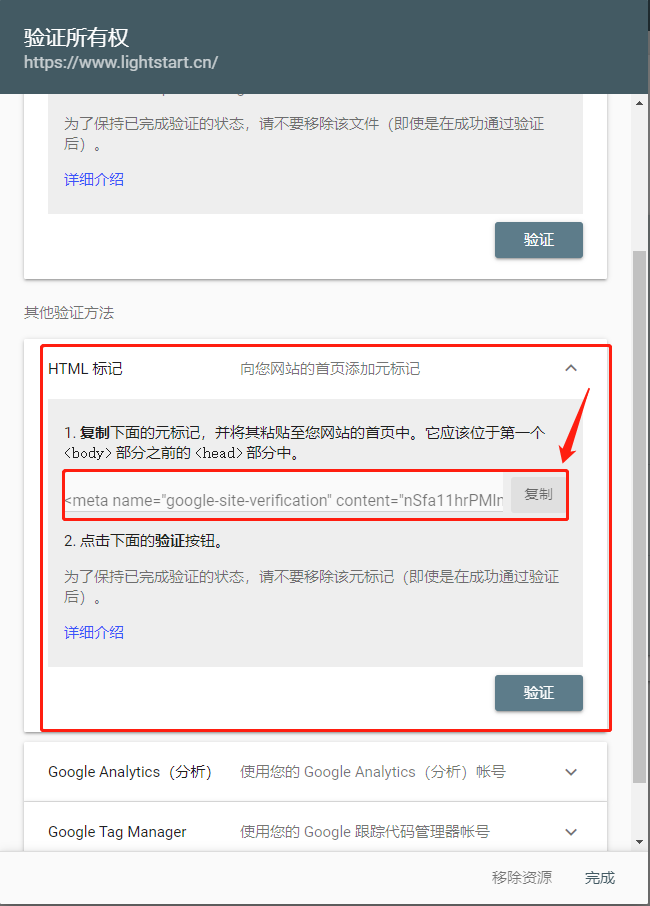Click the scrollbar up arrow
Screen dimensions: 650x906
[639, 103]
